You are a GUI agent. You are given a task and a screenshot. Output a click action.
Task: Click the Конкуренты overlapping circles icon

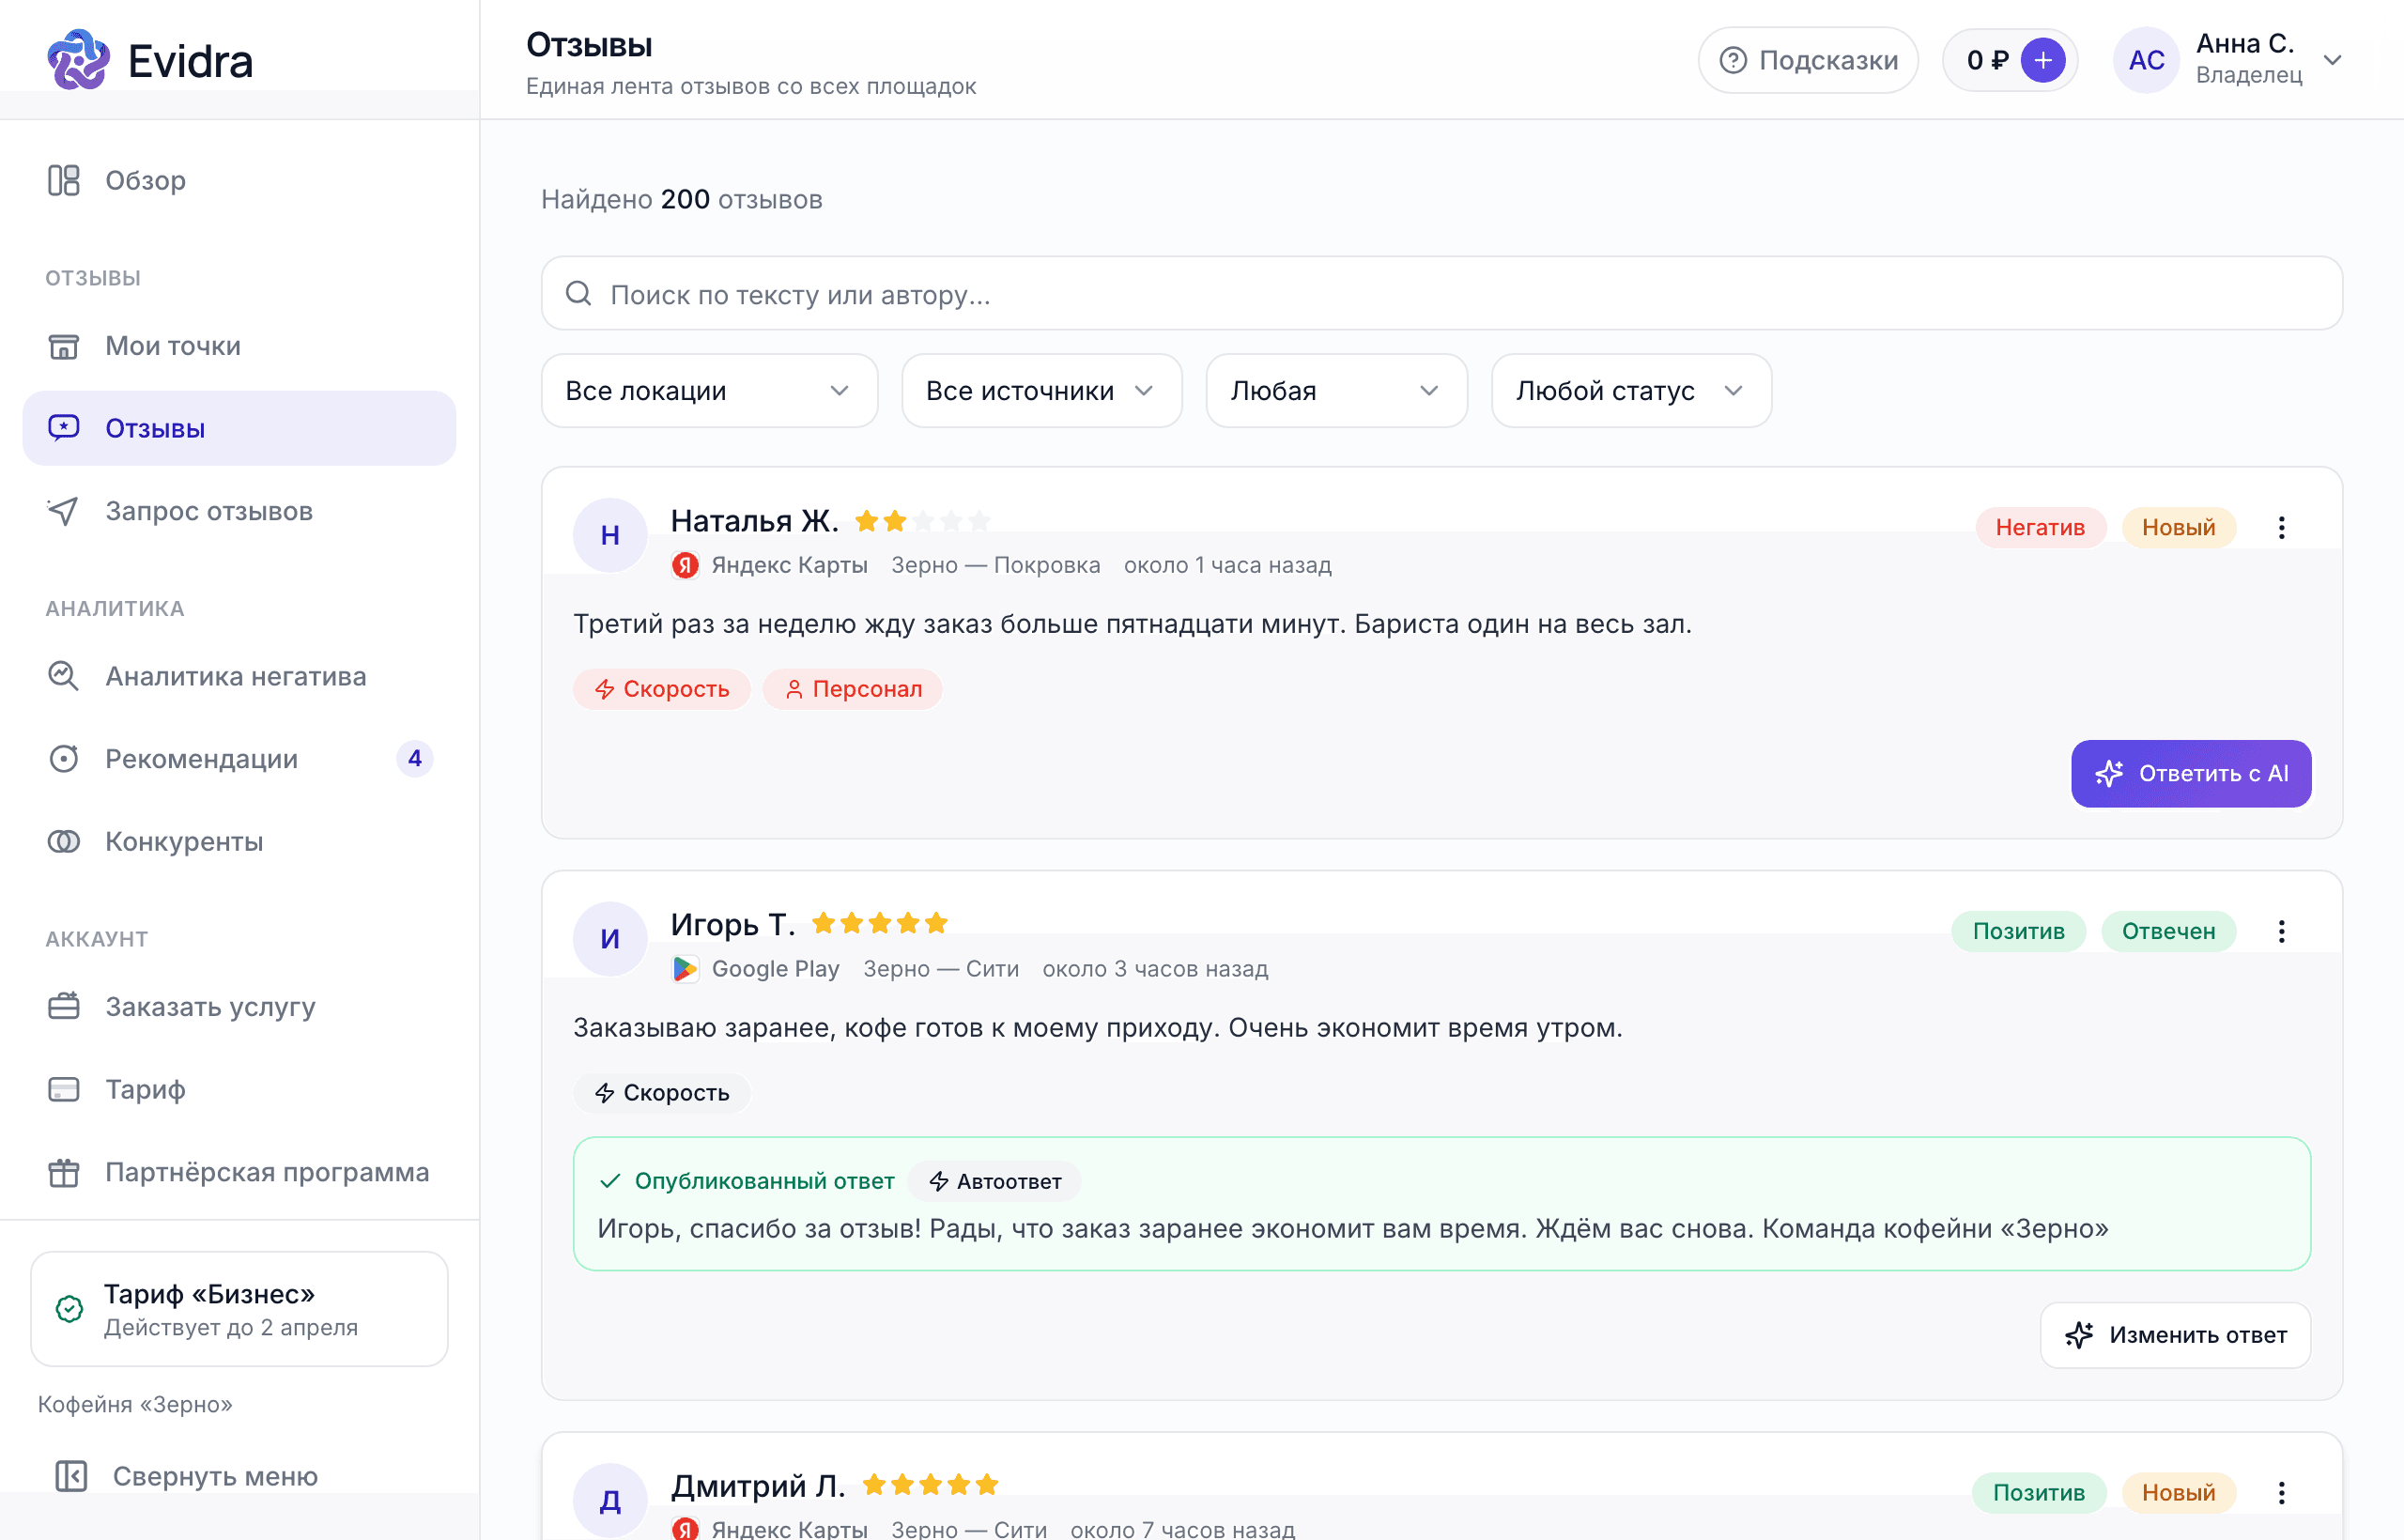[63, 842]
